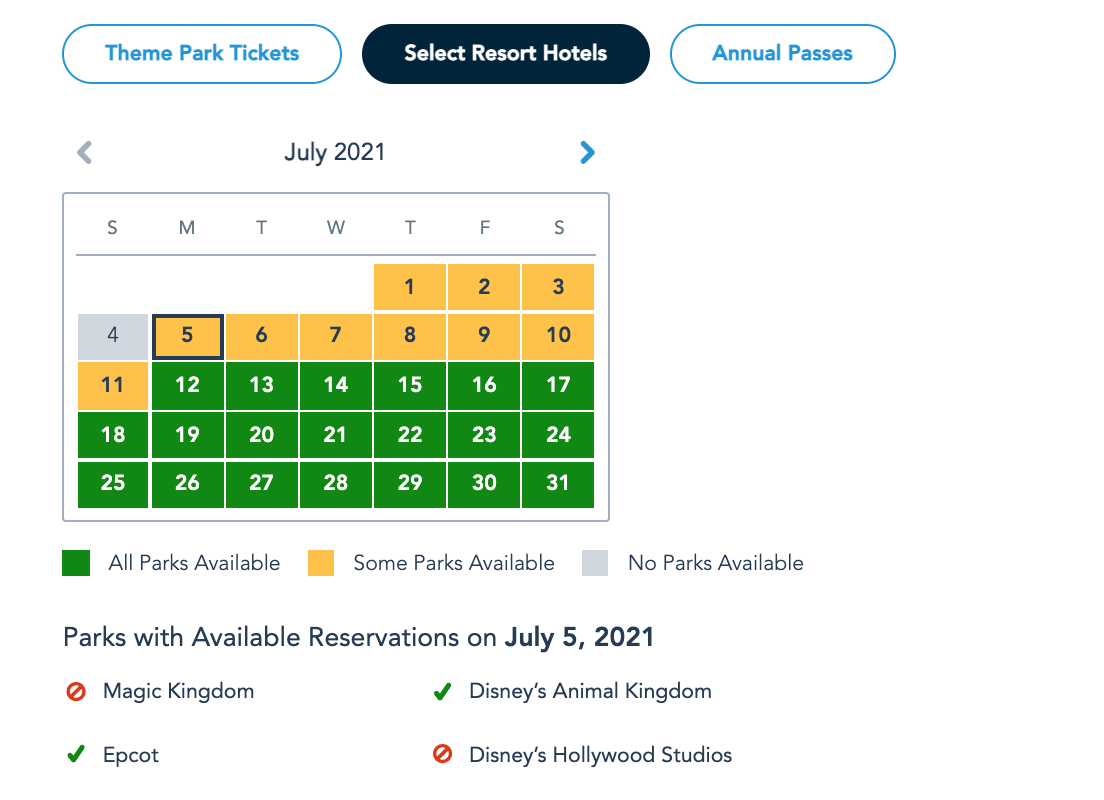
Task: Select July 10 on the calendar
Action: 558,336
